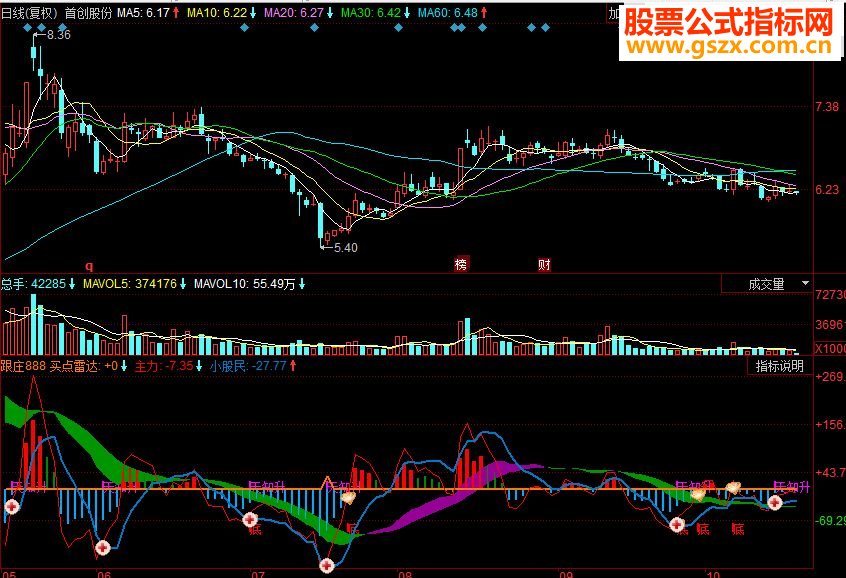Click the rightmost buy-signal plus icon
This screenshot has width=846, height=578.
click(x=775, y=502)
